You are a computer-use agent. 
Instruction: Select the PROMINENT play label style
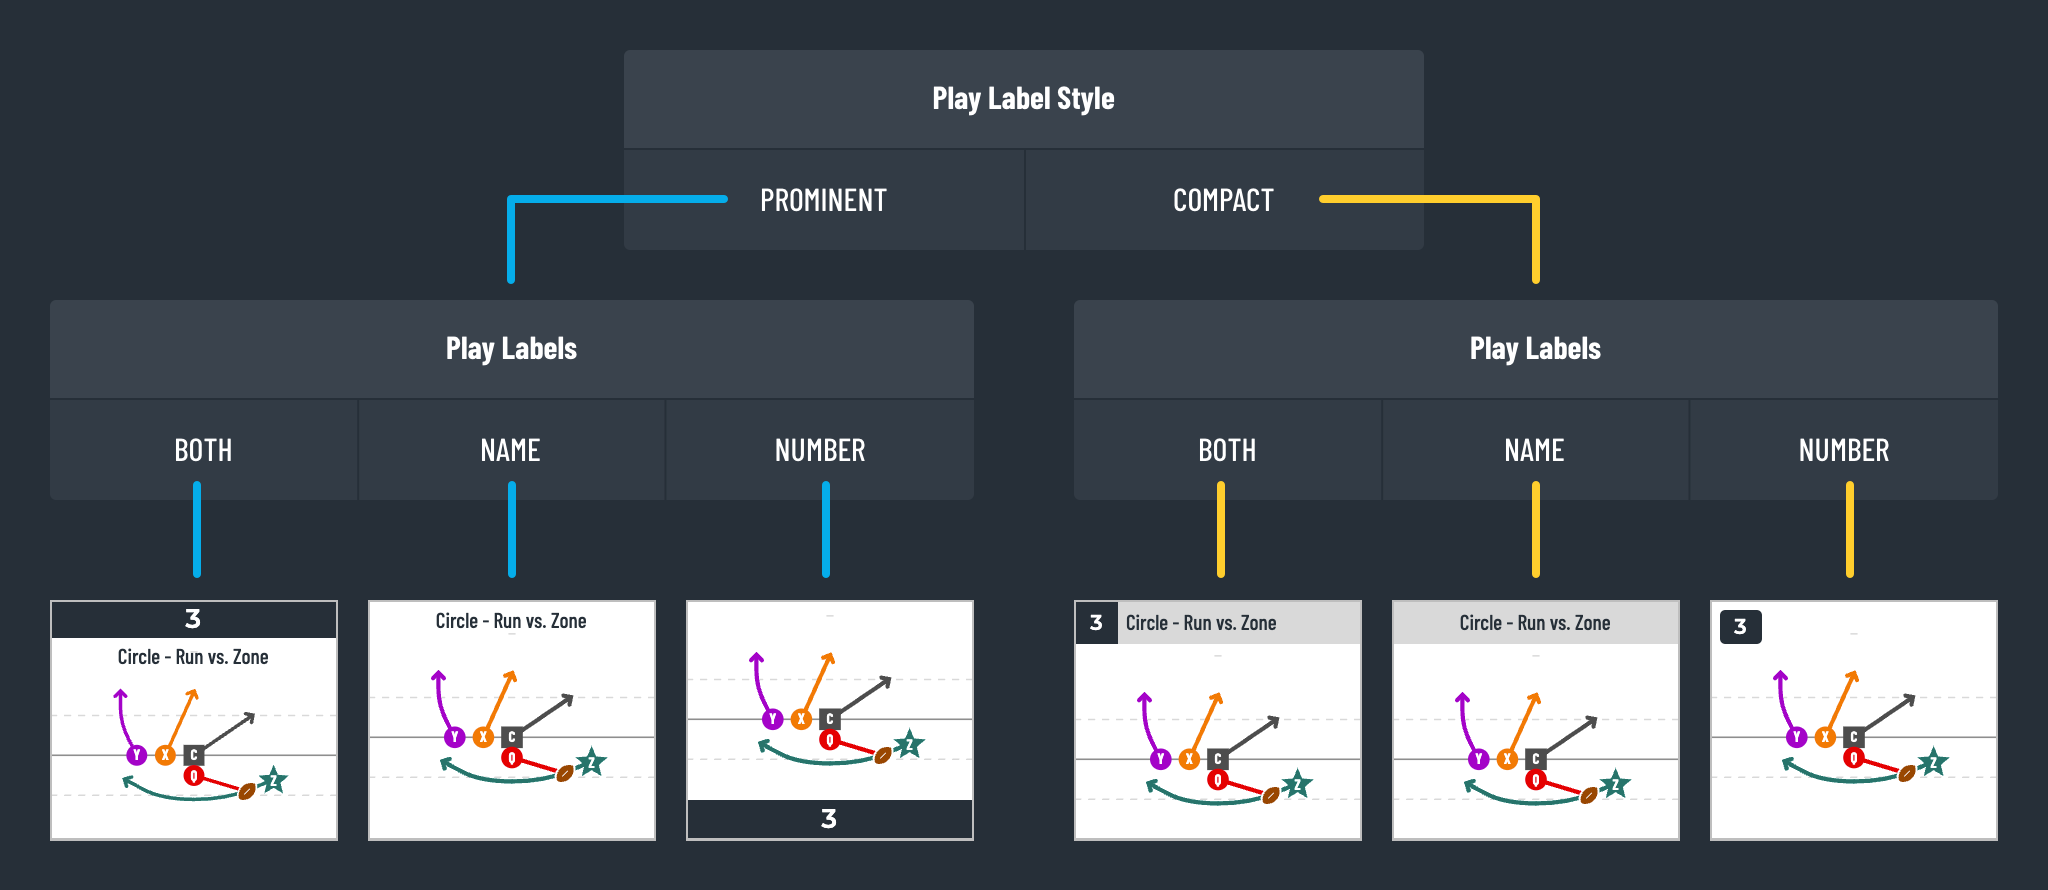(x=824, y=200)
